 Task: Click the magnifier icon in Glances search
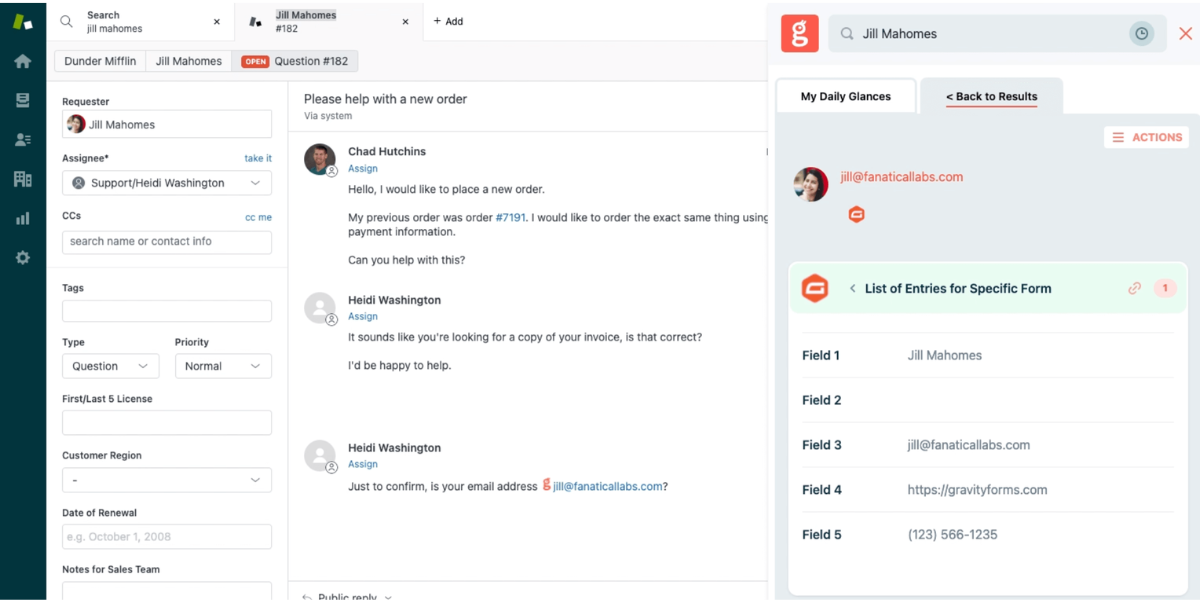click(846, 33)
